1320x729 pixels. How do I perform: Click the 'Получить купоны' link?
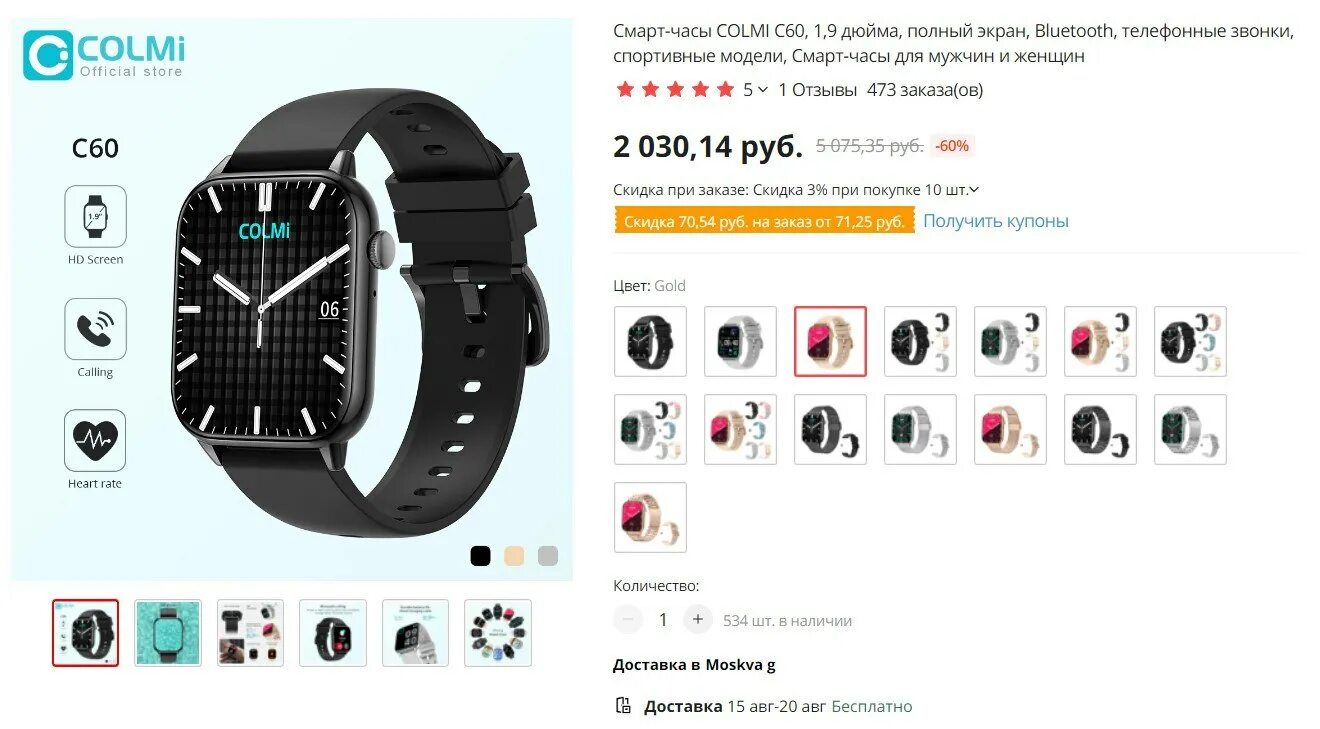coord(996,221)
